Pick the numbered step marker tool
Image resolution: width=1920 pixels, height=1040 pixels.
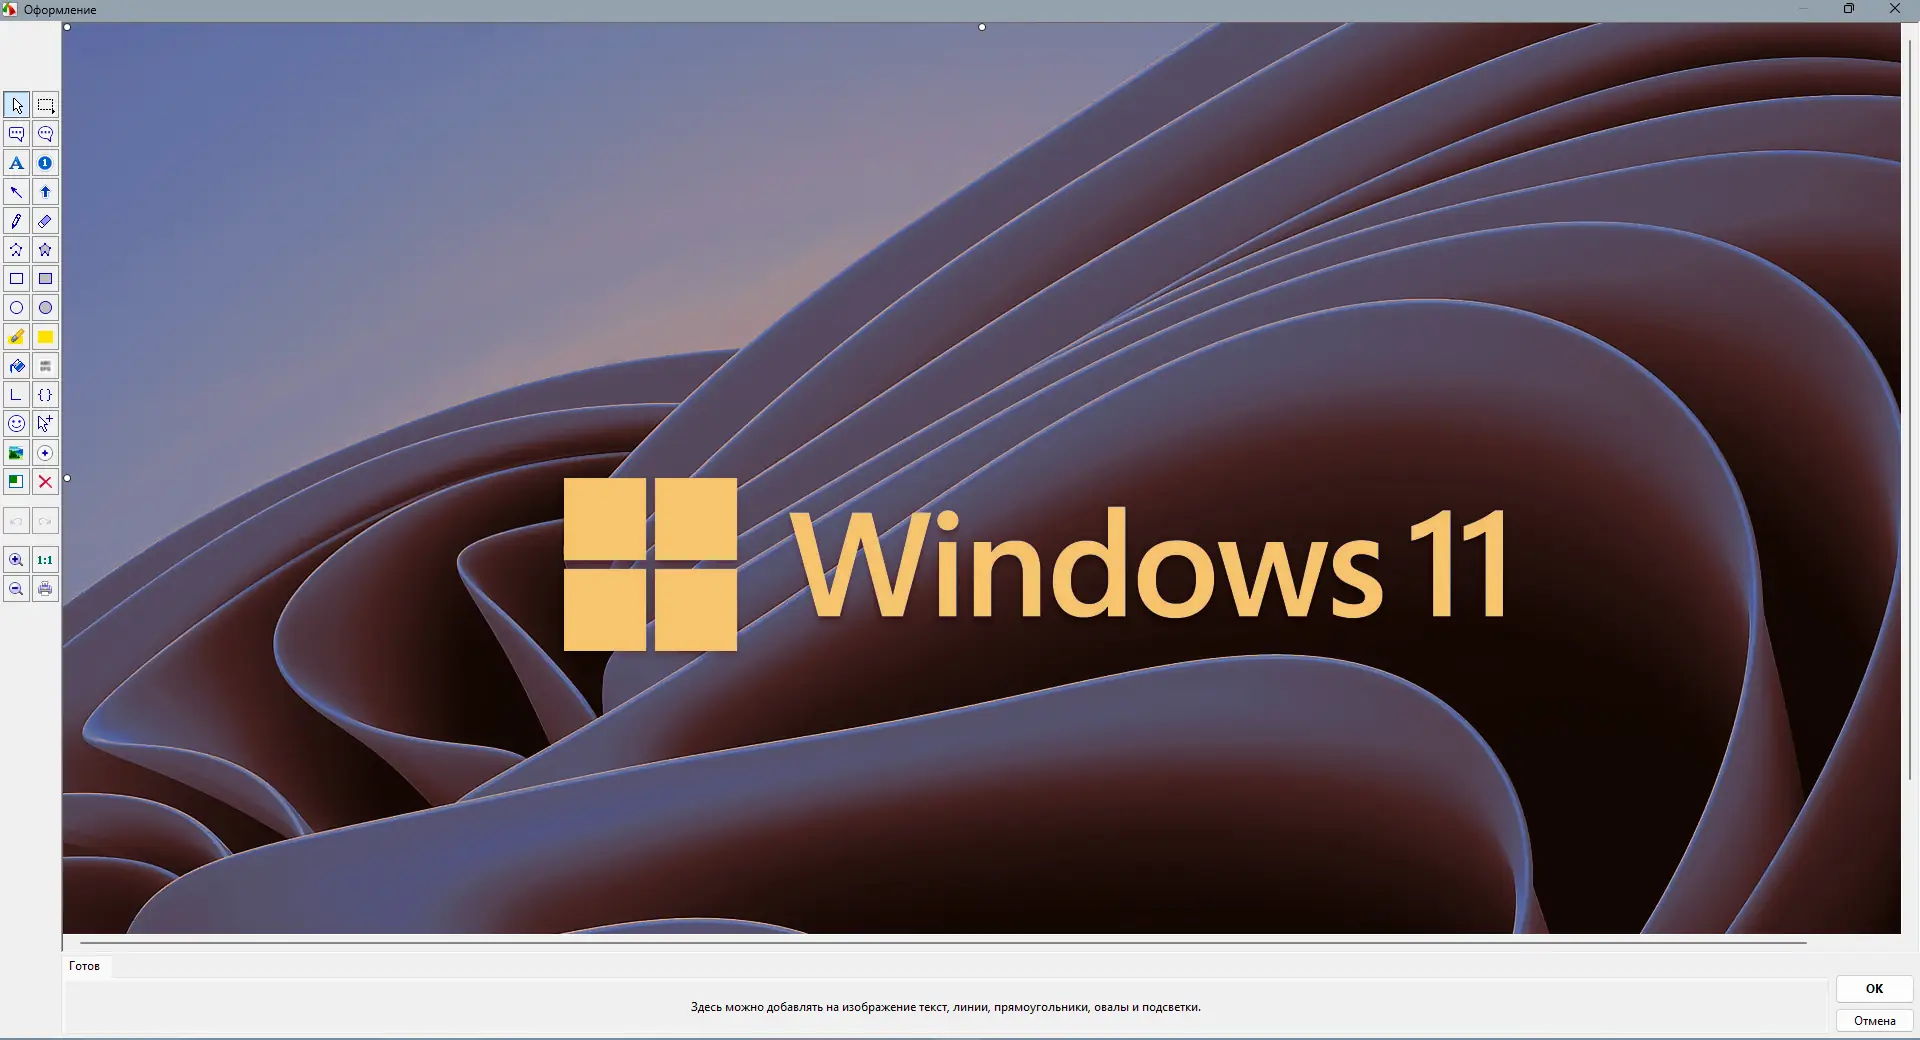pyautogui.click(x=45, y=163)
